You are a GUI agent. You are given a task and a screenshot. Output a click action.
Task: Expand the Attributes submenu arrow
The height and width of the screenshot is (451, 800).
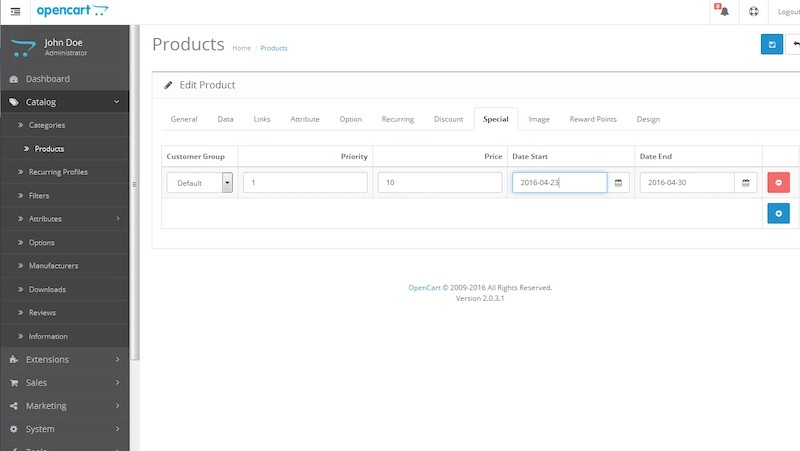118,219
